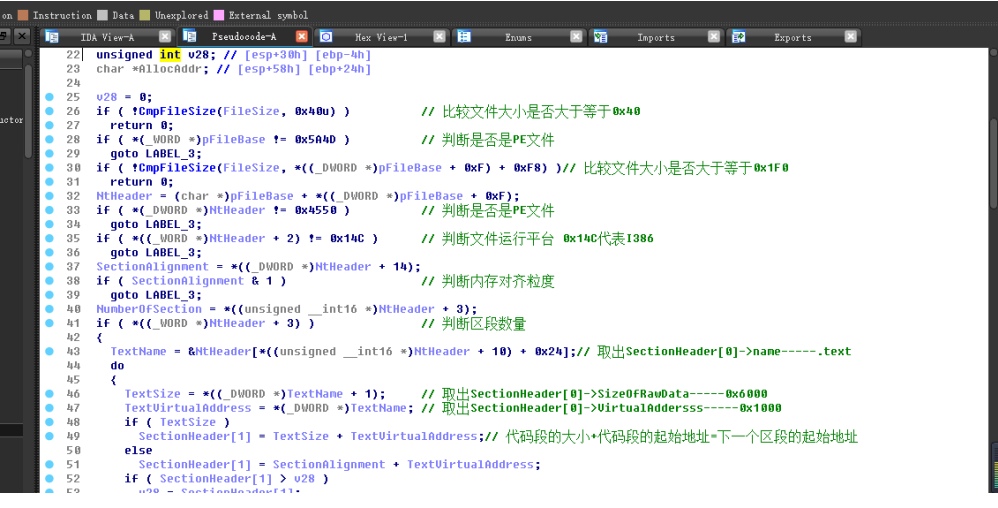Click TextVirtualAddress on line 47
This screenshot has height=508, width=998.
point(188,408)
